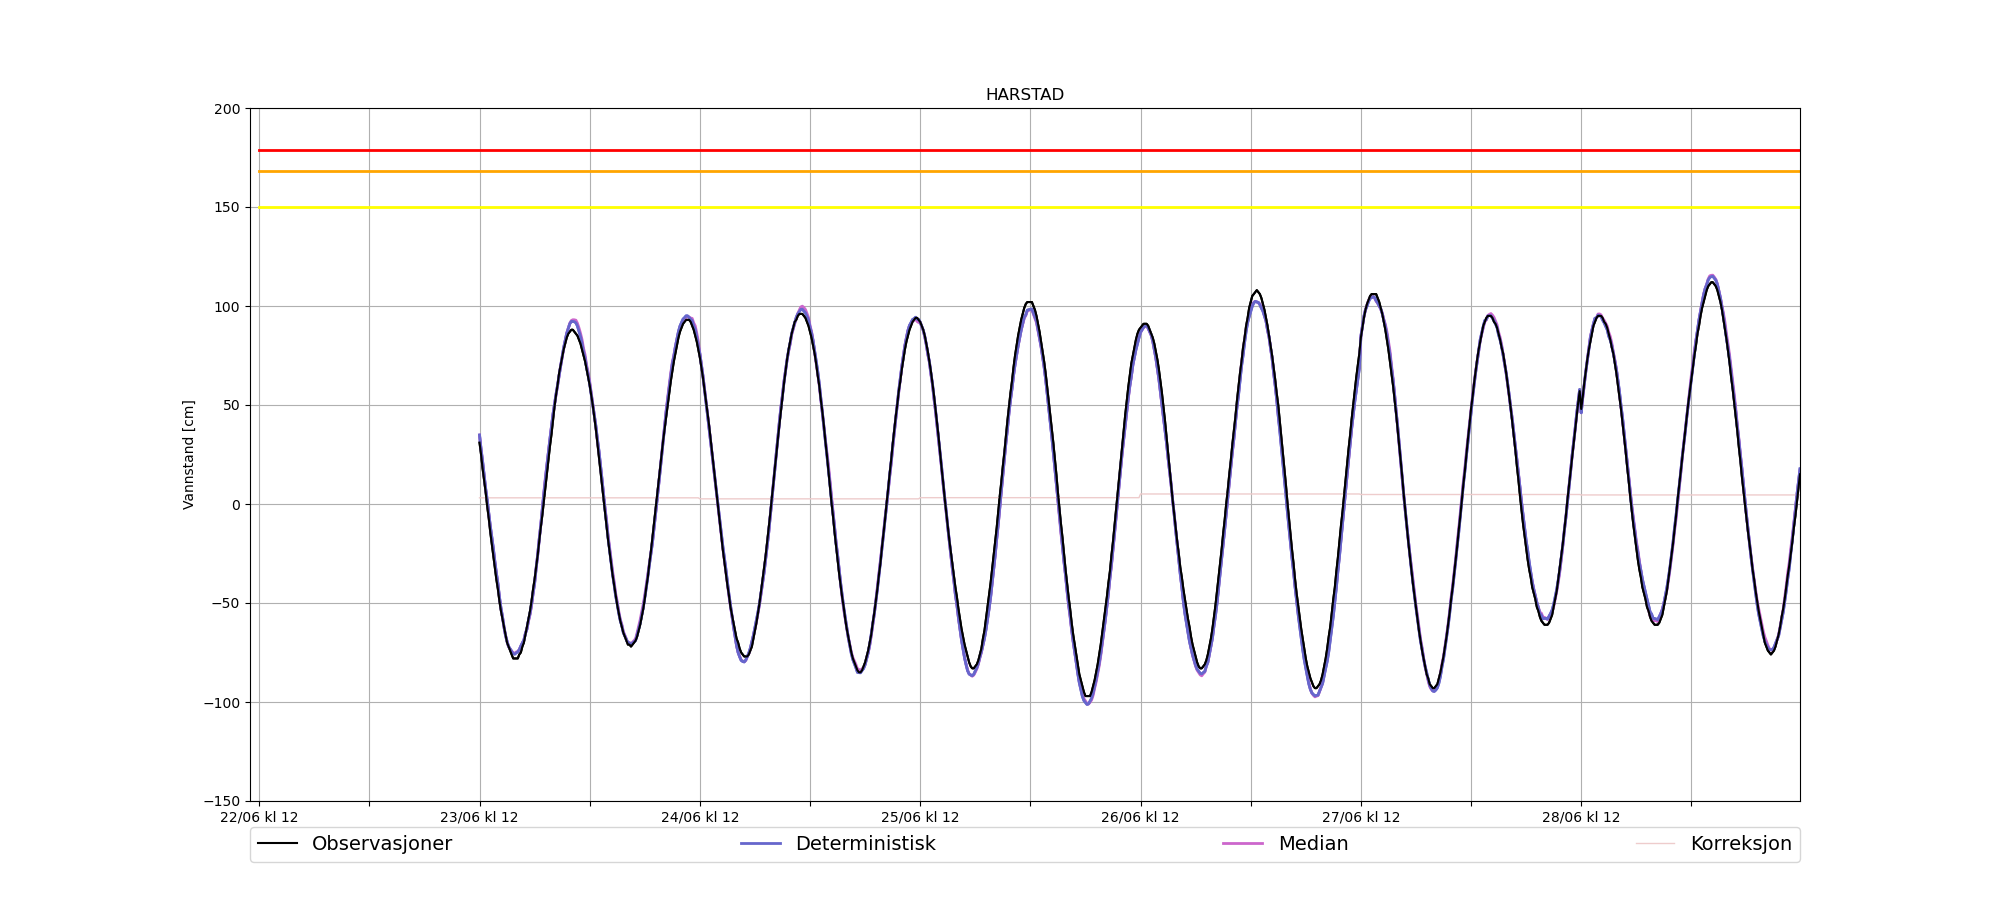Click the y-axis value −100
The width and height of the screenshot is (2000, 900).
pos(222,703)
